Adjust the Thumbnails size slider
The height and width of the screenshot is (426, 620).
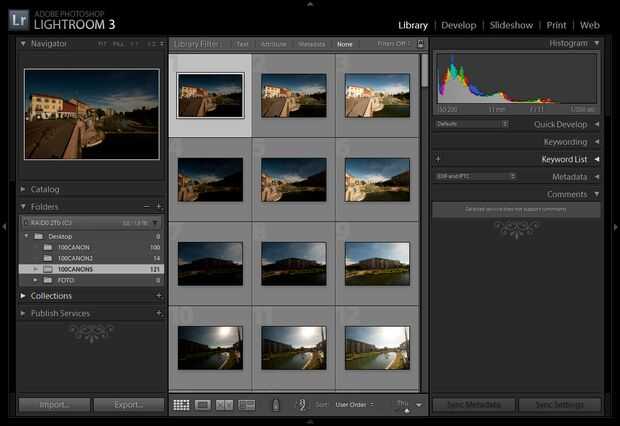pos(406,411)
